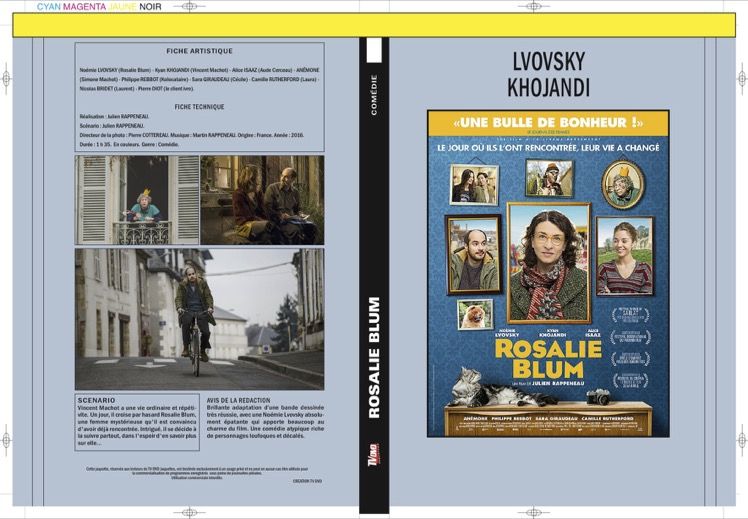Click the yellow color bar at top

[x=374, y=25]
